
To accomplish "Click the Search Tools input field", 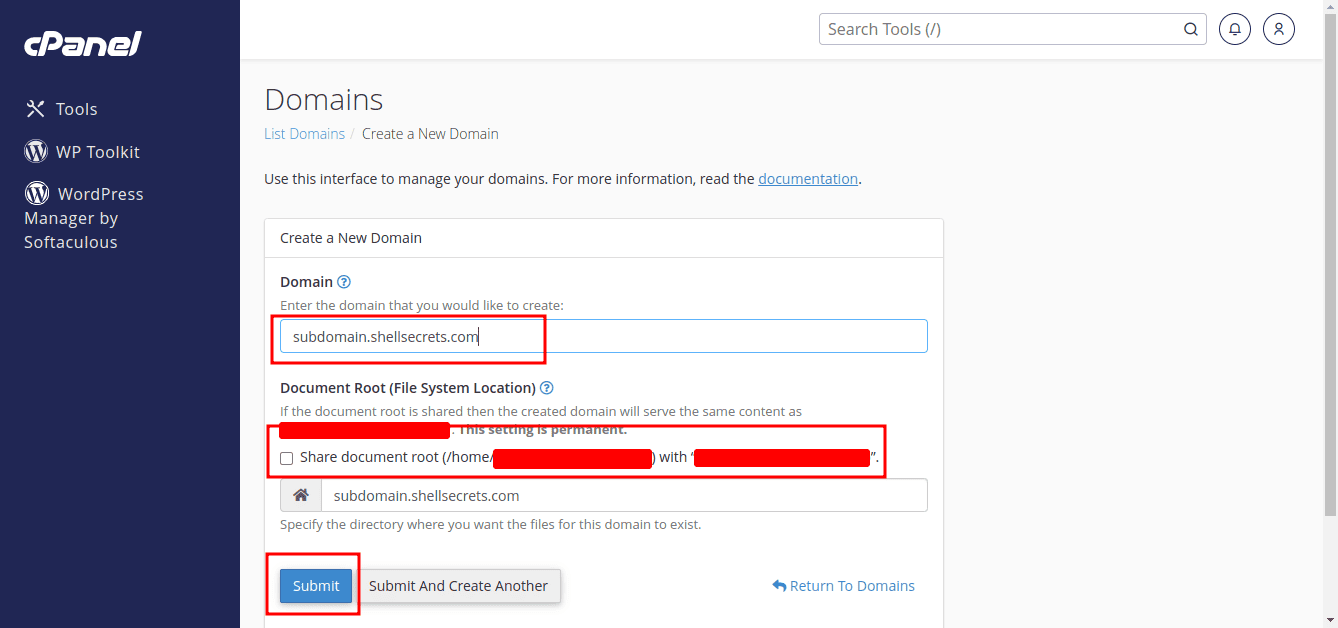I will click(x=1000, y=29).
